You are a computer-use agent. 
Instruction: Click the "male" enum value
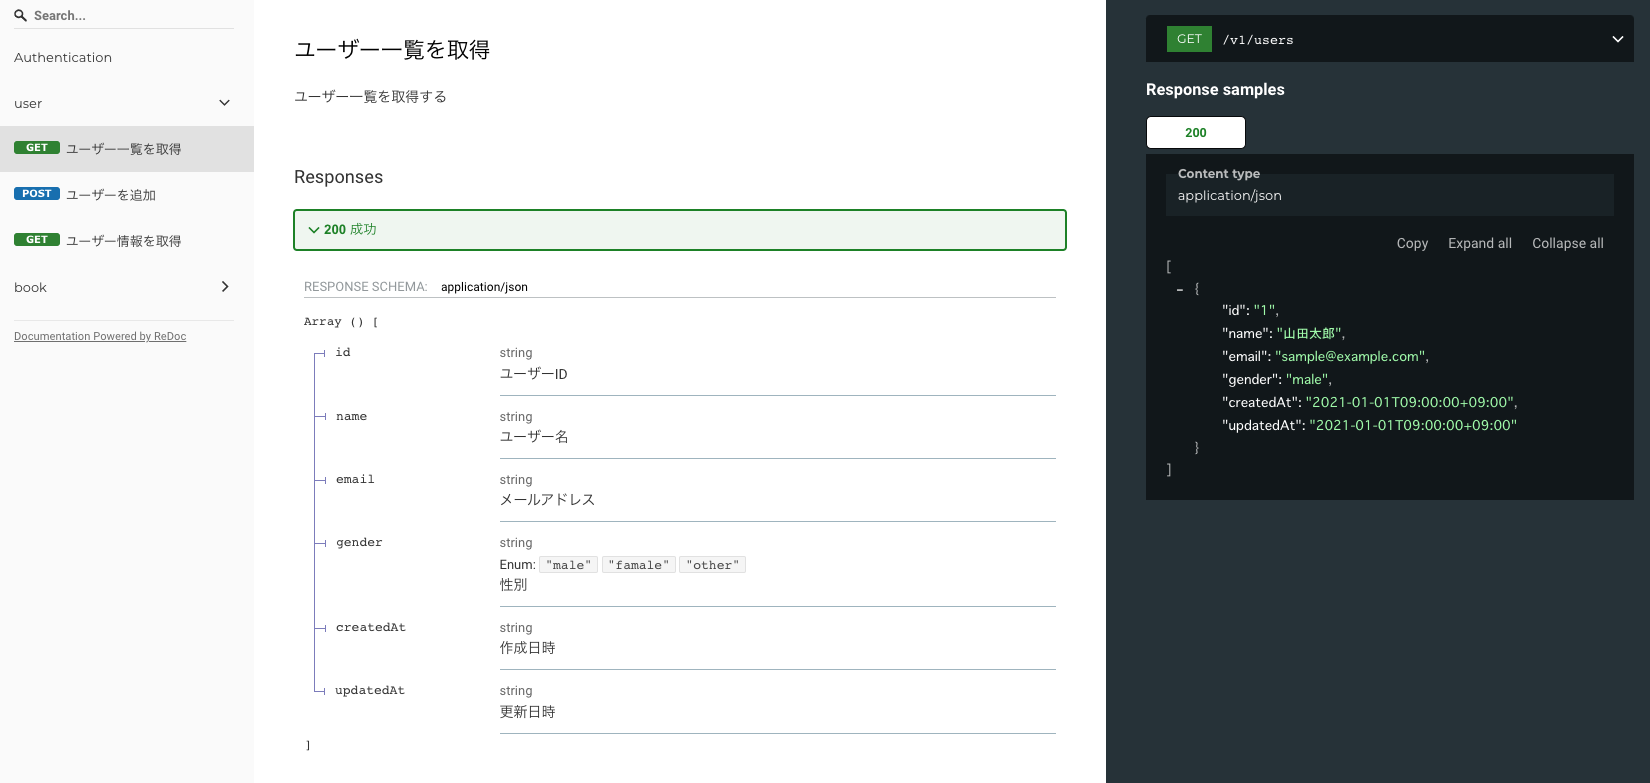[x=569, y=565]
